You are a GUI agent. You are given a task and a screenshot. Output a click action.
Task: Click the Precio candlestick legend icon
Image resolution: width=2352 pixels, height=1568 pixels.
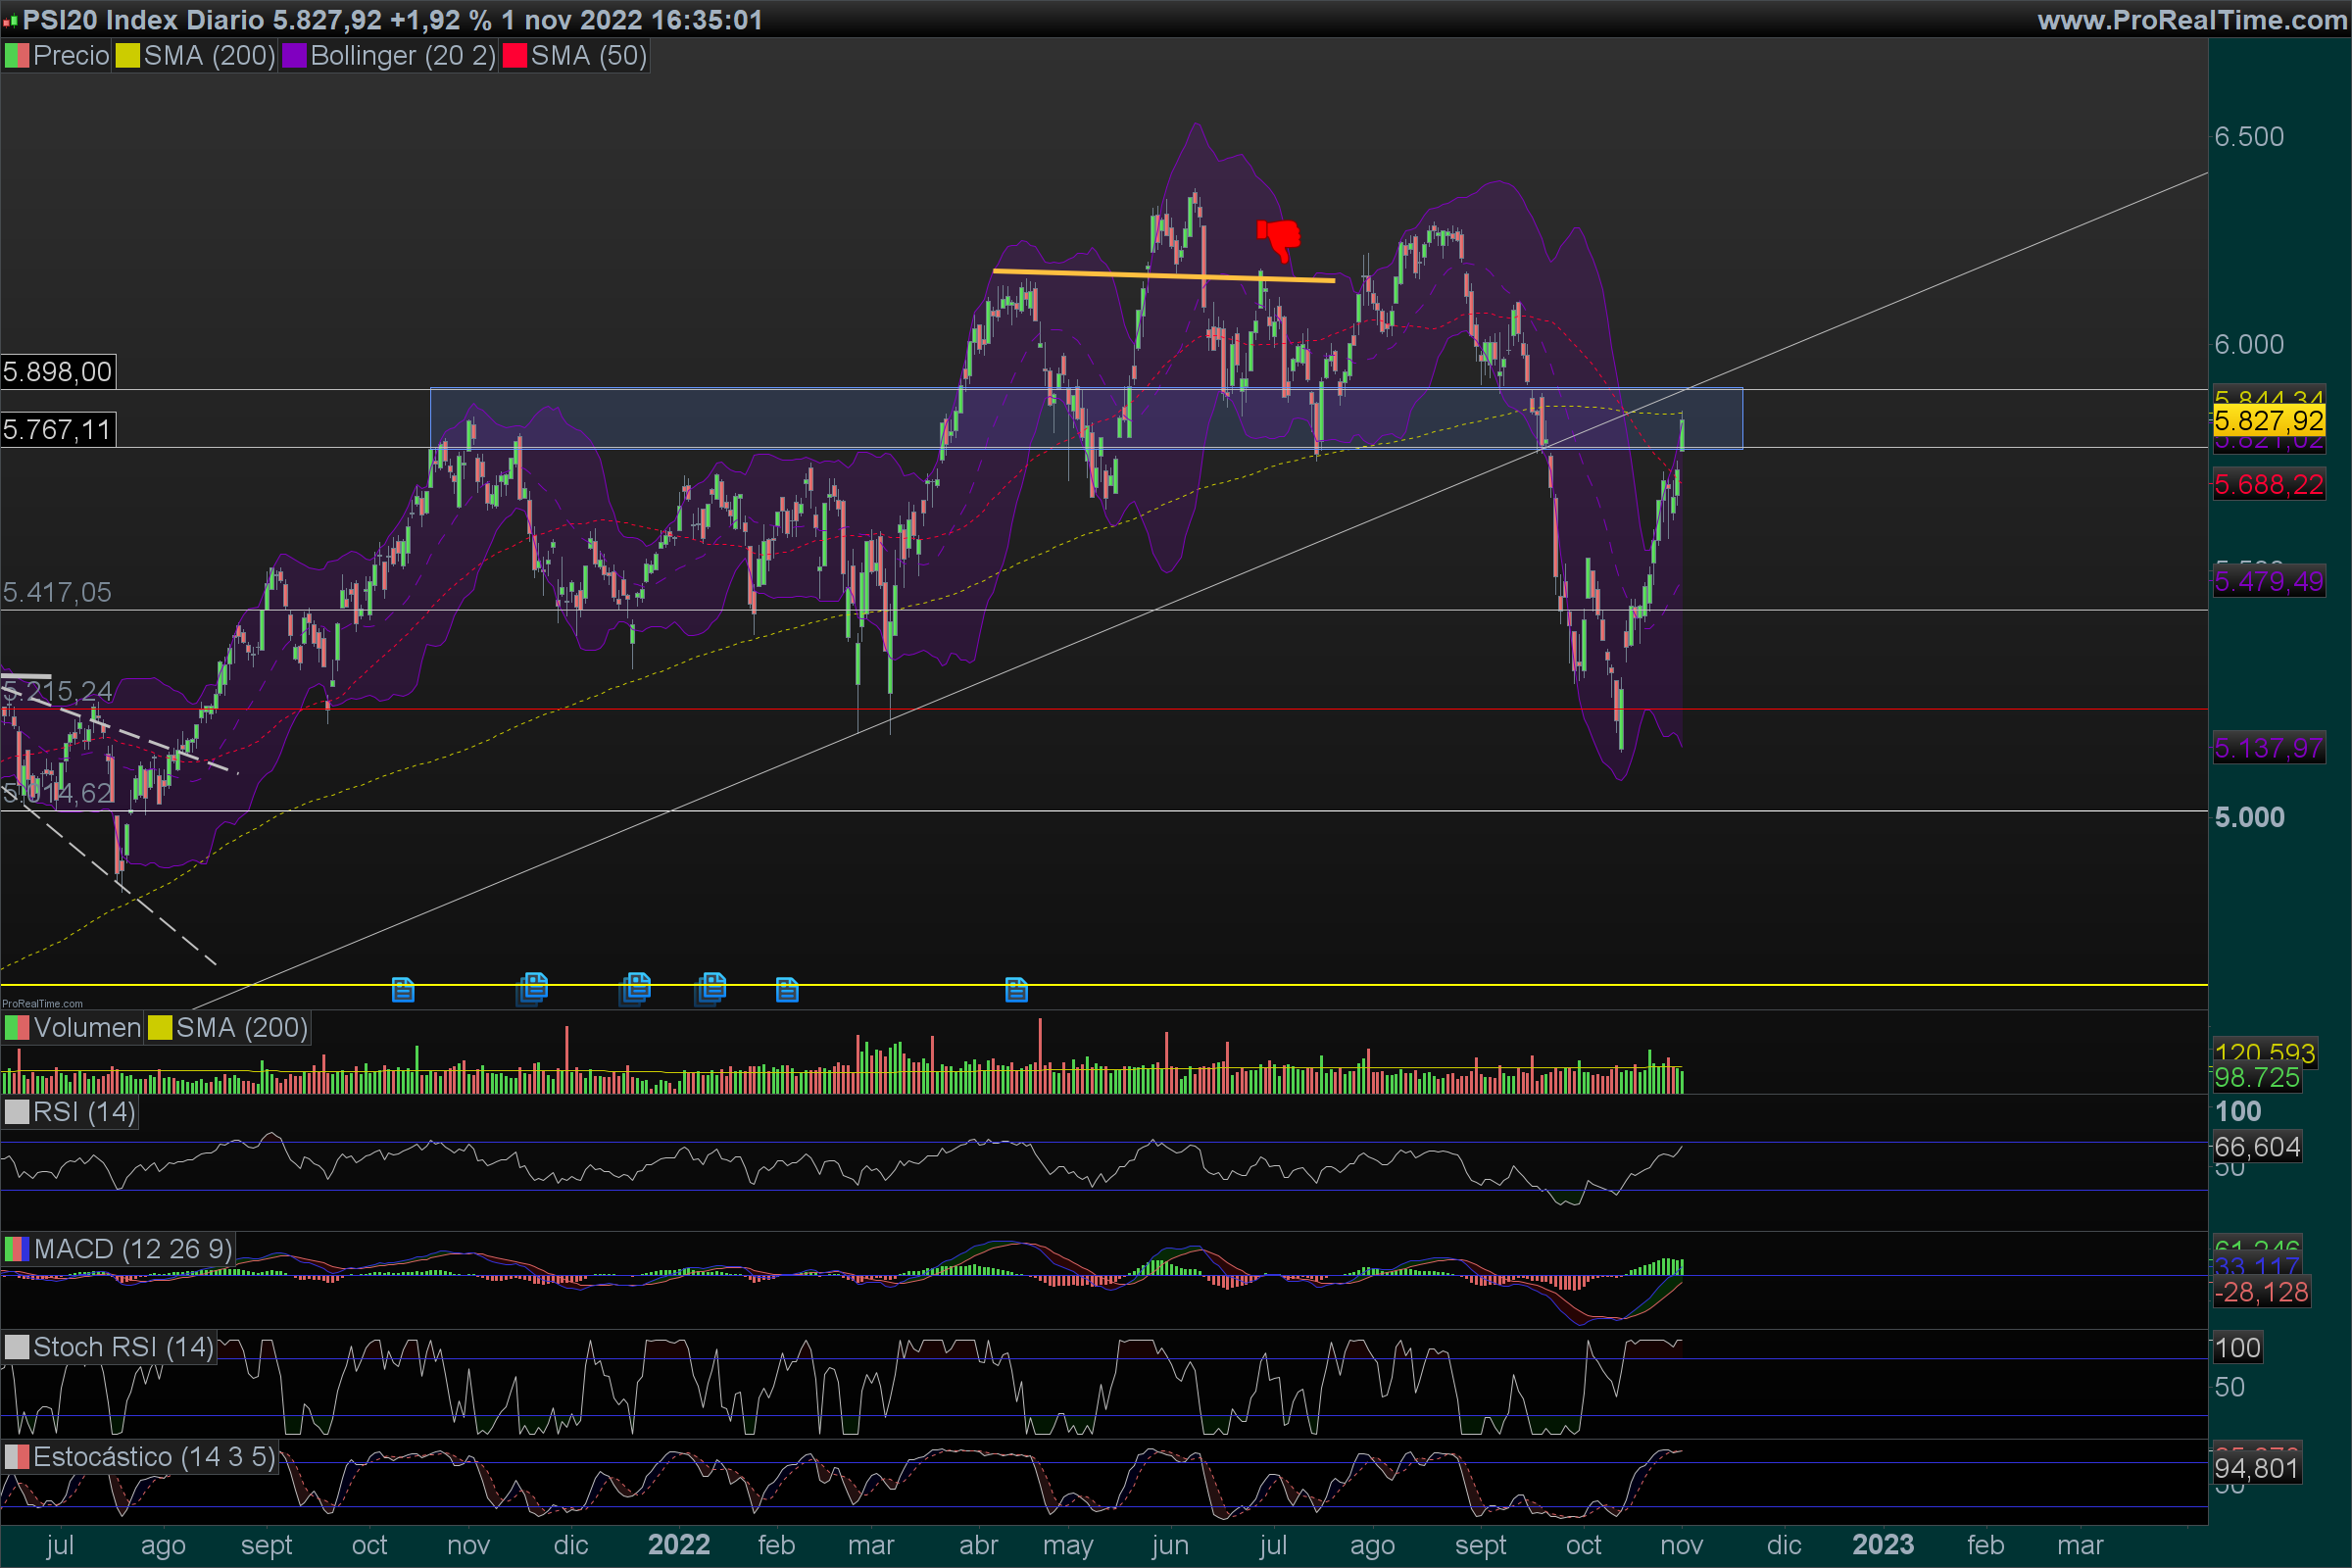[x=17, y=56]
